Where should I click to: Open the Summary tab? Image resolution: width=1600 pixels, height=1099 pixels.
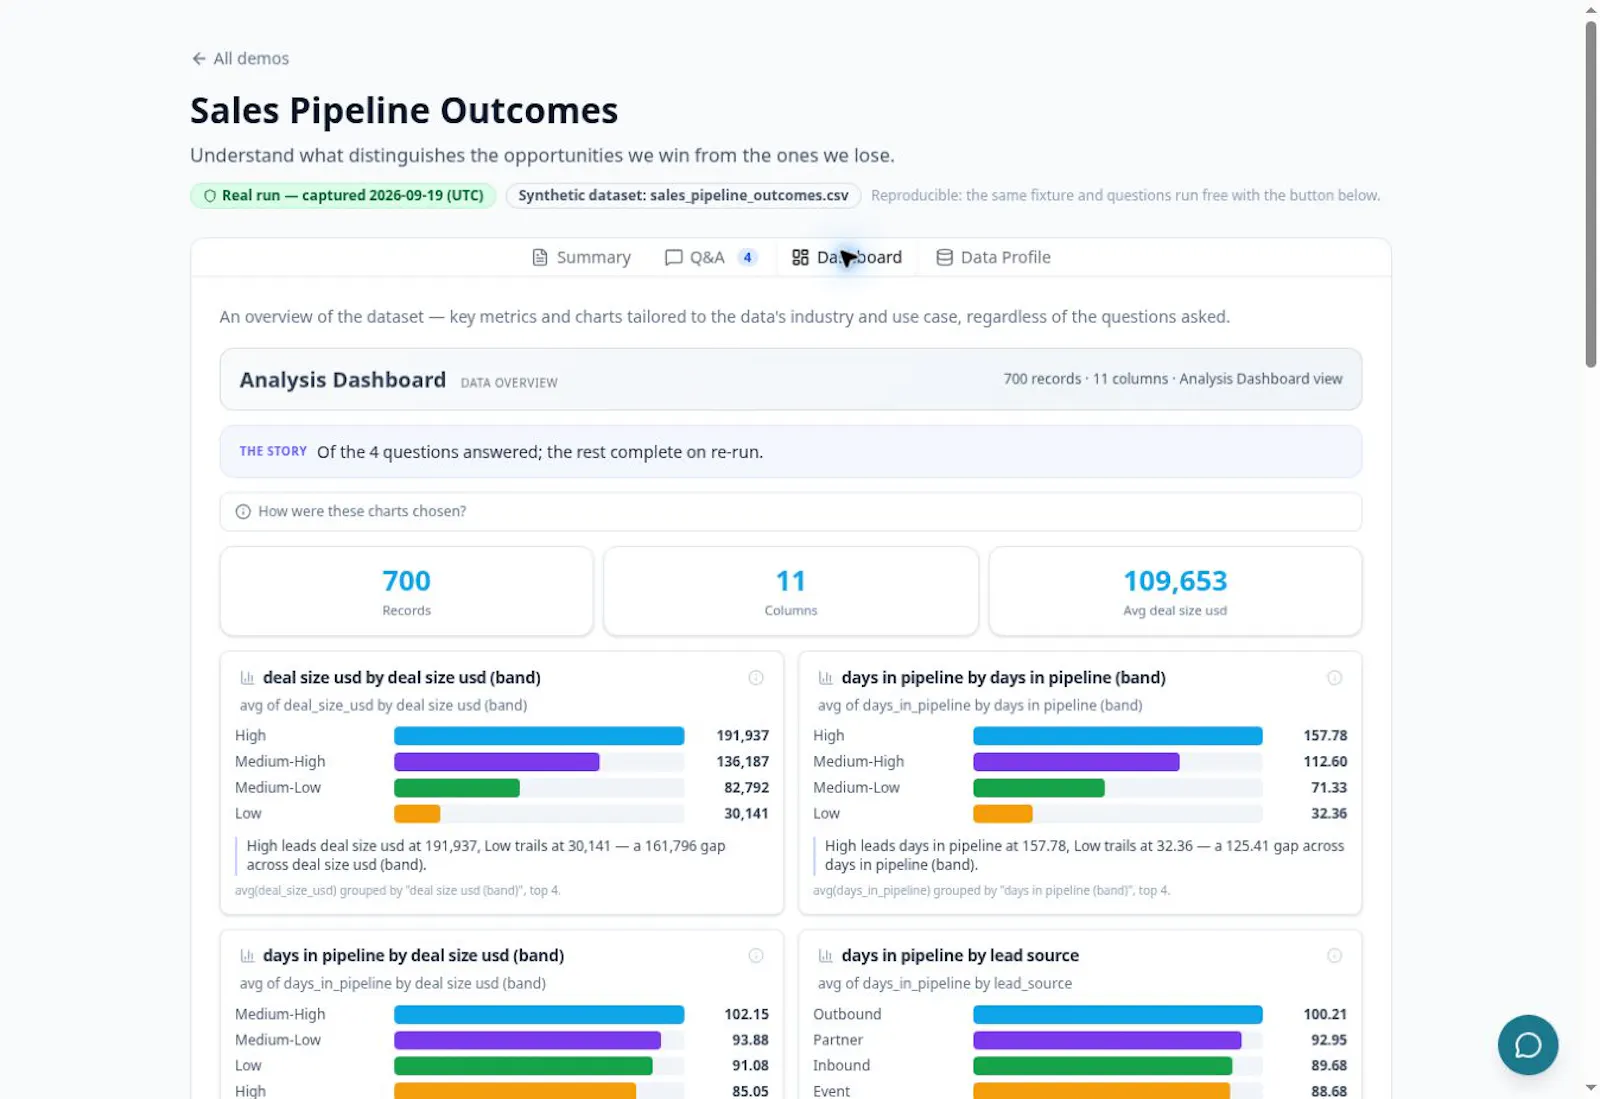(x=581, y=258)
